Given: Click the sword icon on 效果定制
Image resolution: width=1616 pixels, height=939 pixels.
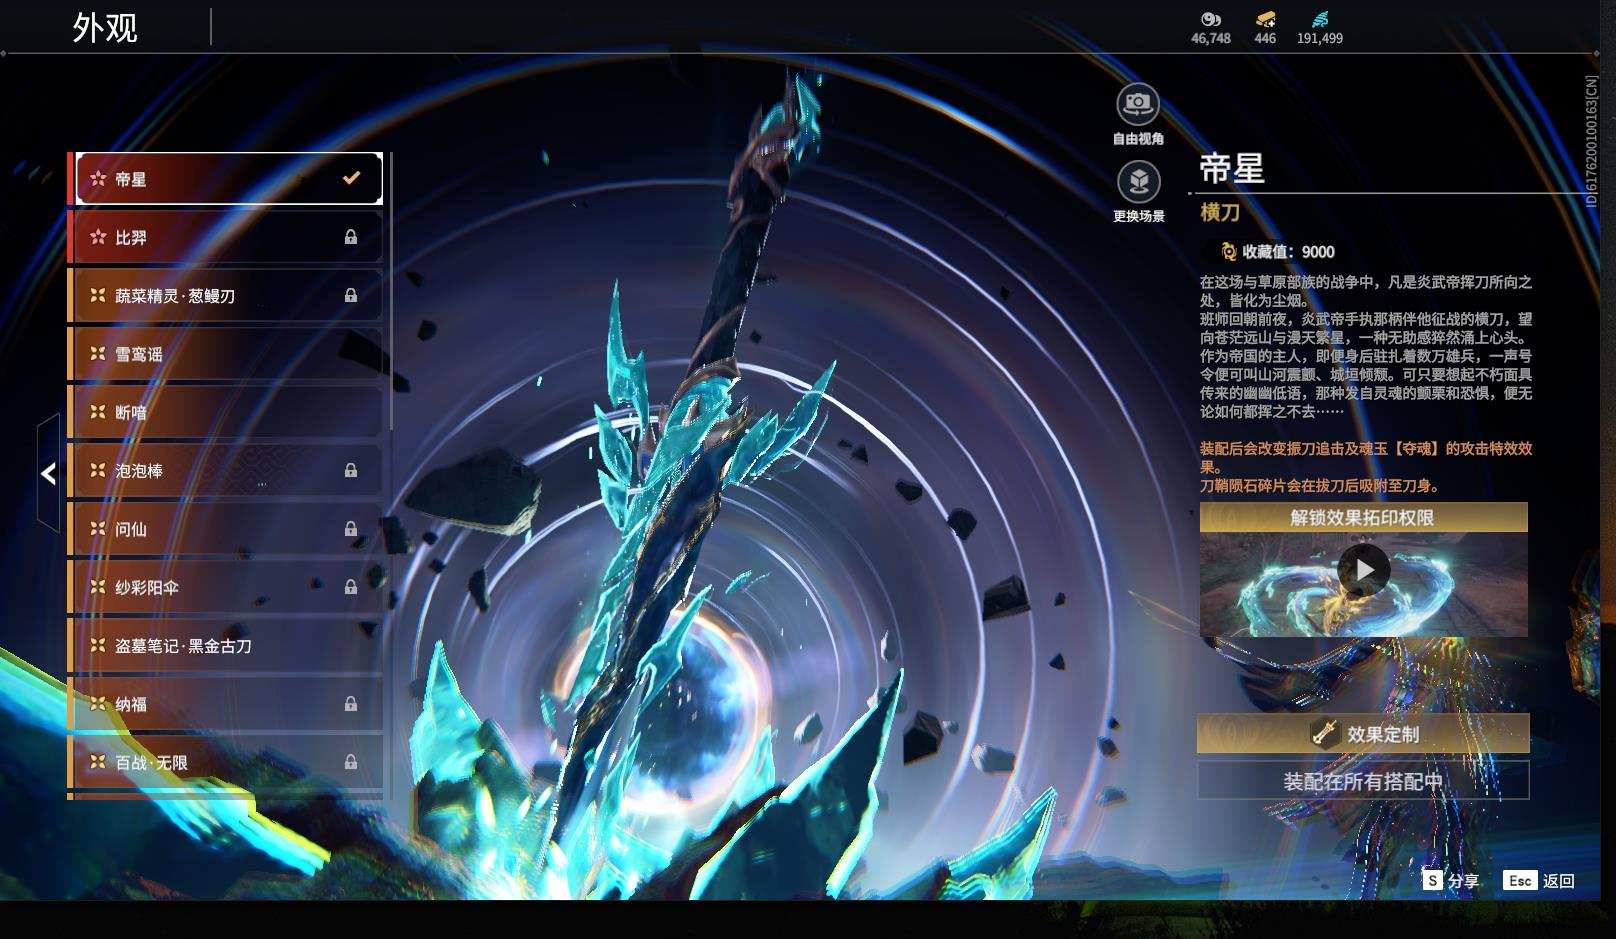Looking at the screenshot, I should (1325, 734).
